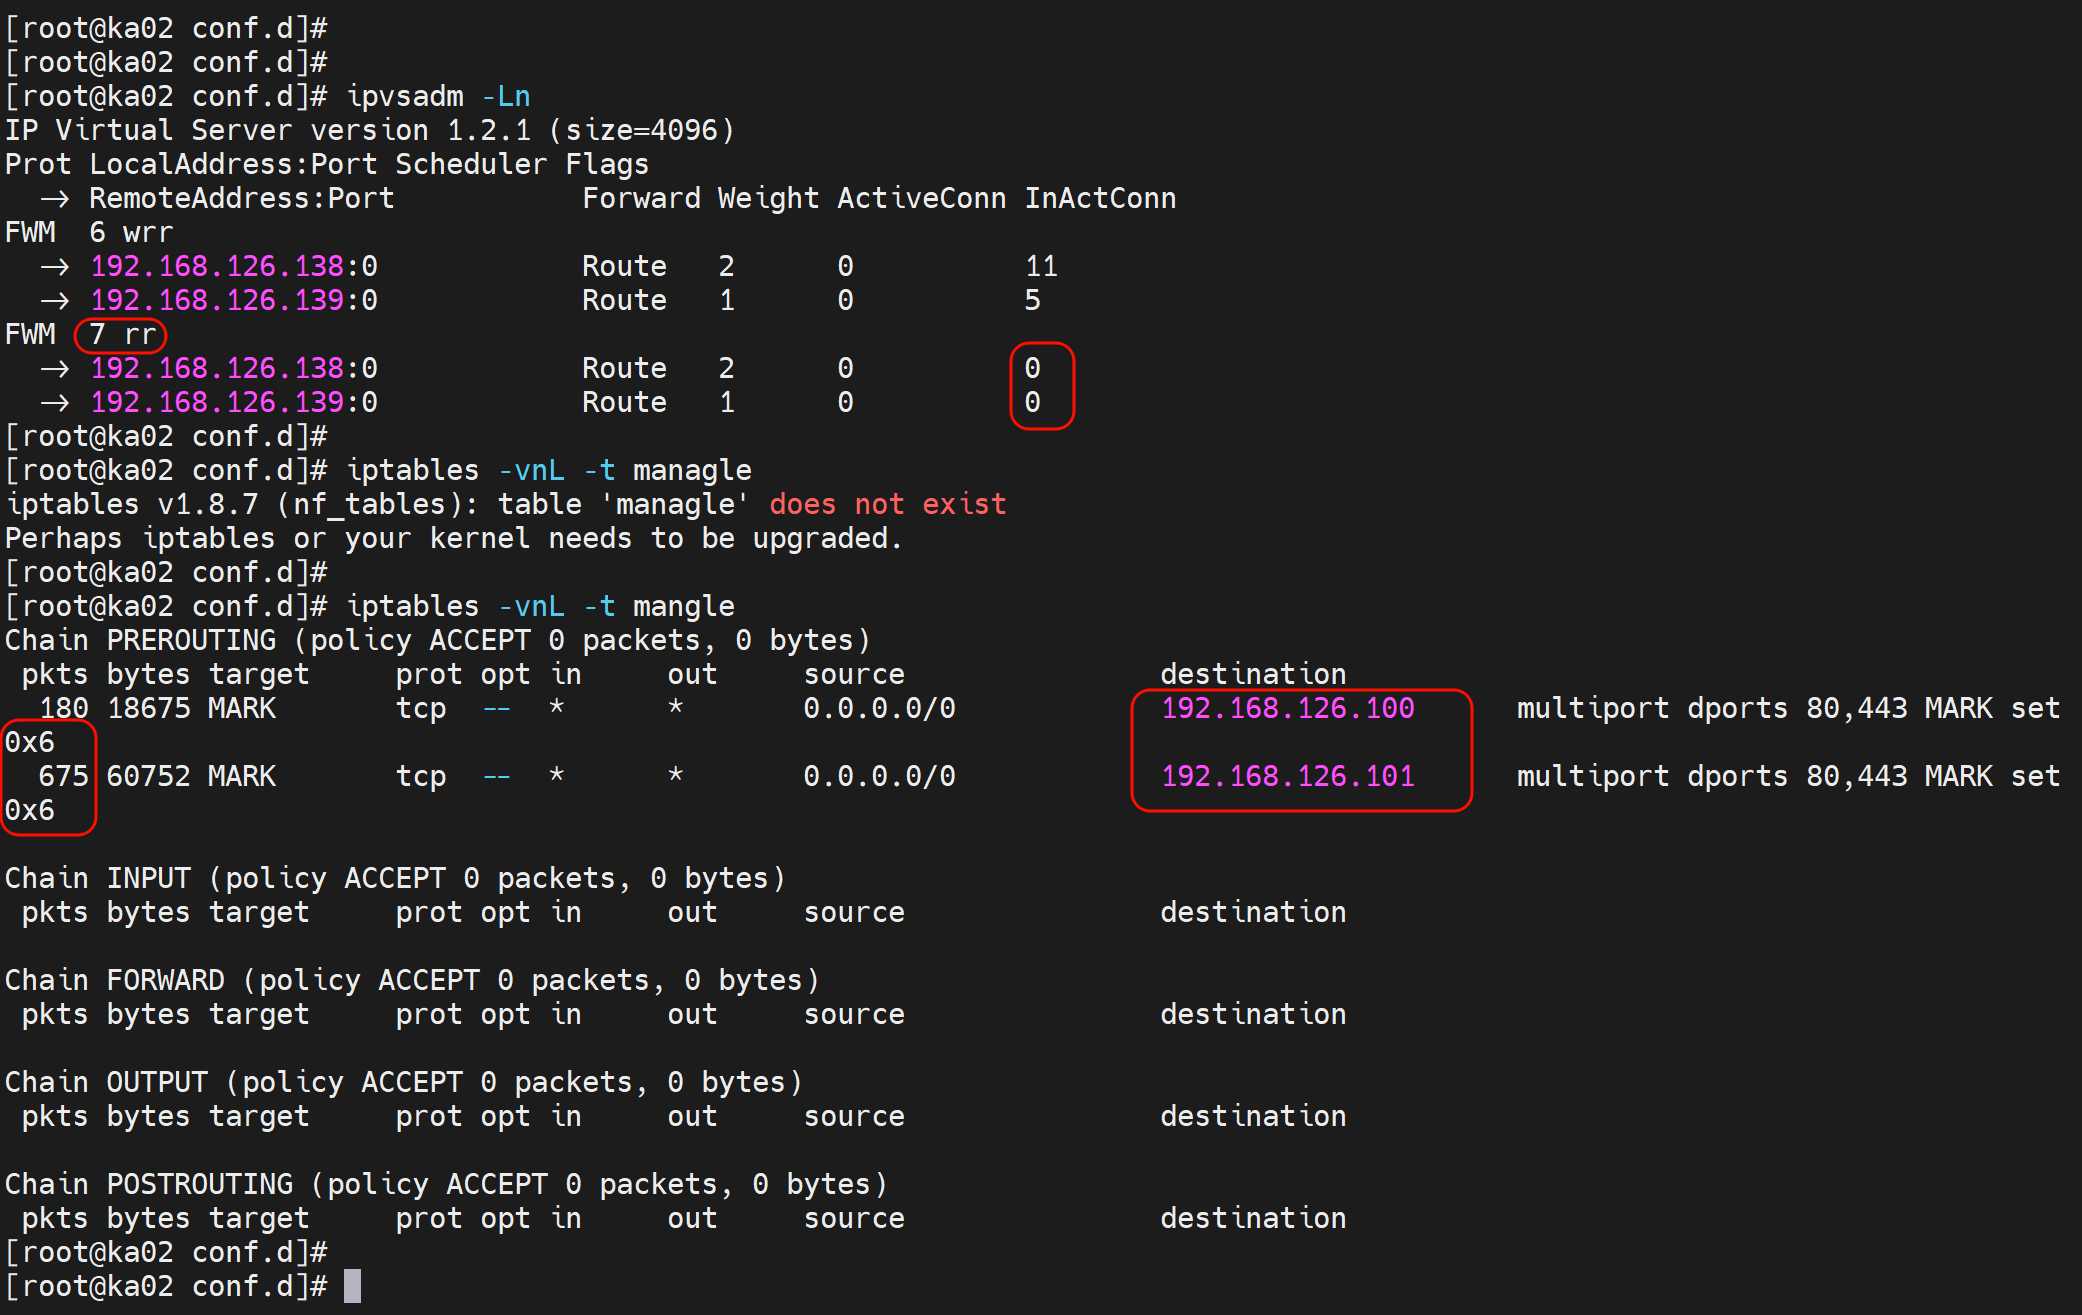Click 'FWM 6 wrr' line

[89, 232]
